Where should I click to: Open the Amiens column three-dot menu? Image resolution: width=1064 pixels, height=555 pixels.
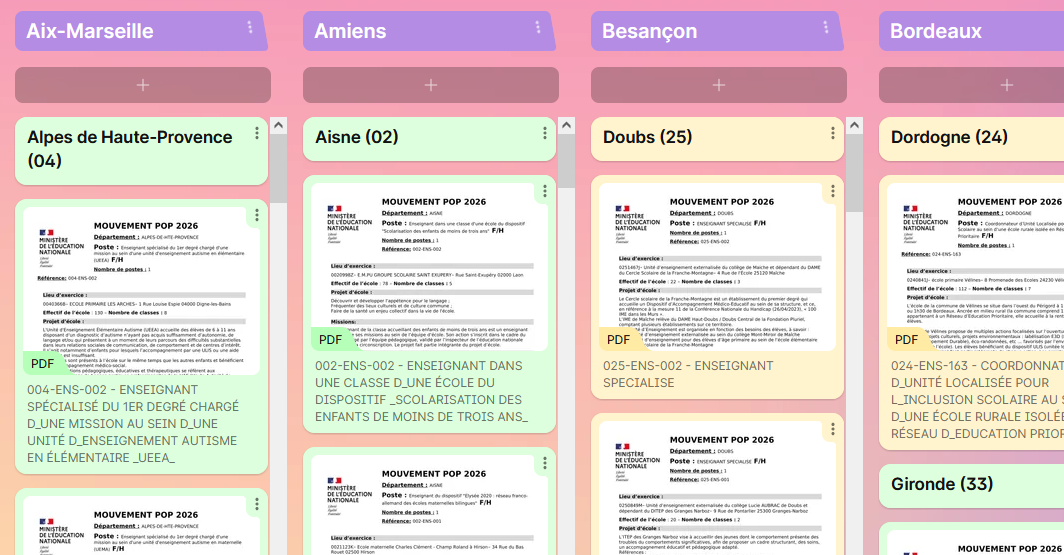538,28
